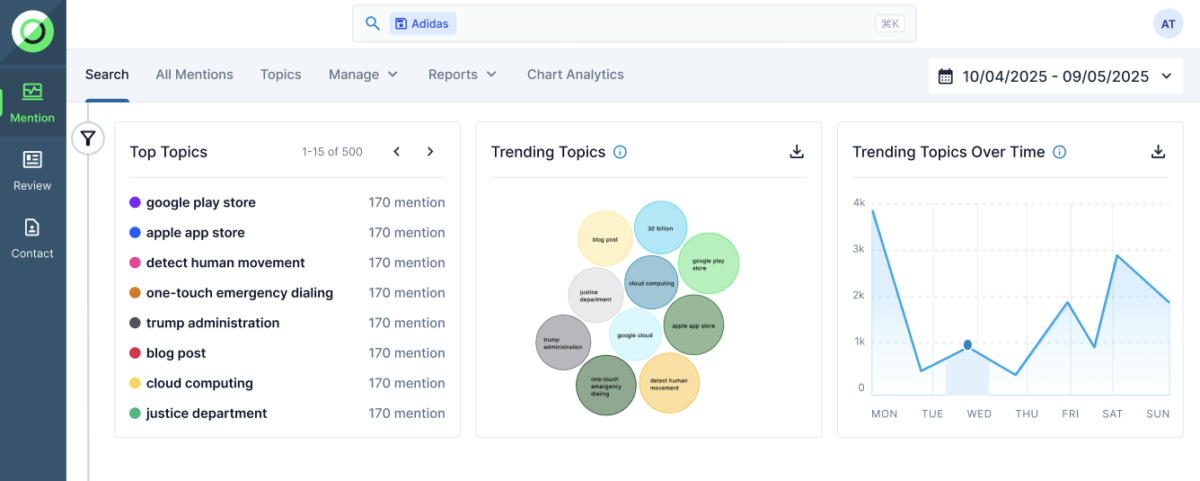Viewport: 1200px width, 481px height.
Task: Click blue dot beside apple app store
Action: [x=135, y=232]
